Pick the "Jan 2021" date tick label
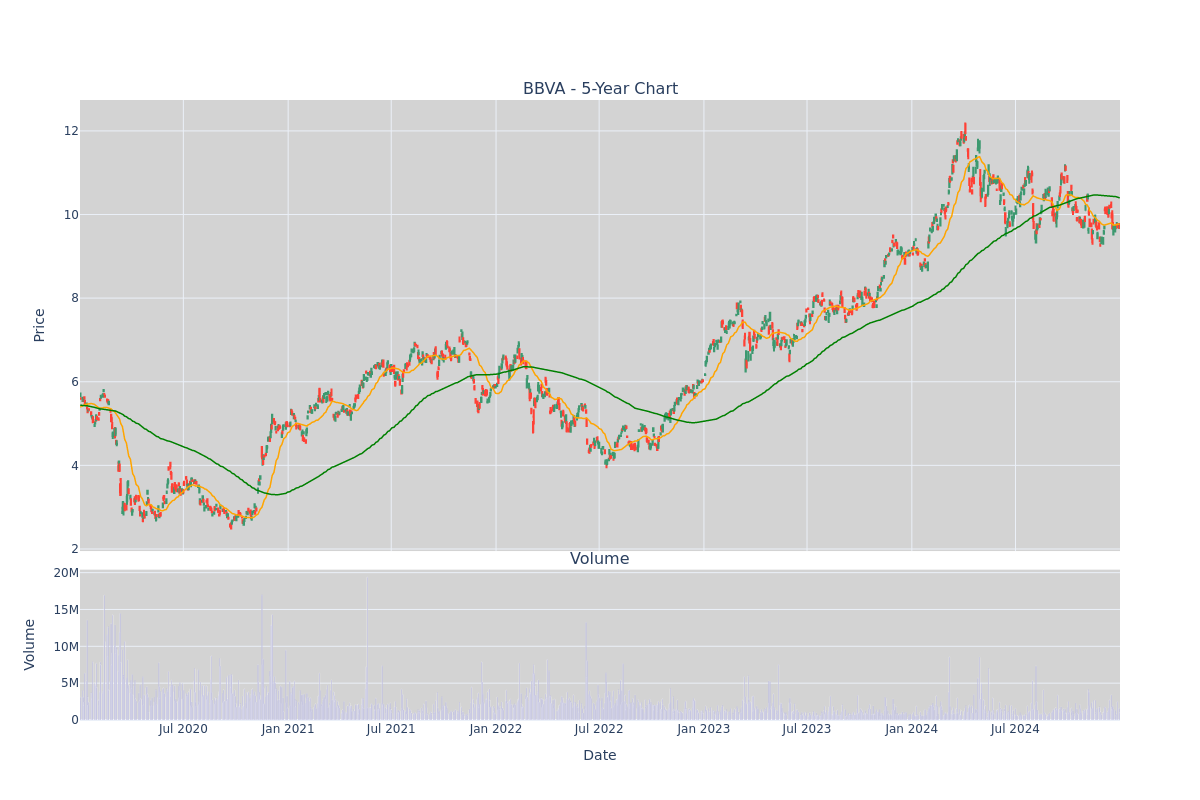The image size is (1200, 800). click(x=288, y=729)
